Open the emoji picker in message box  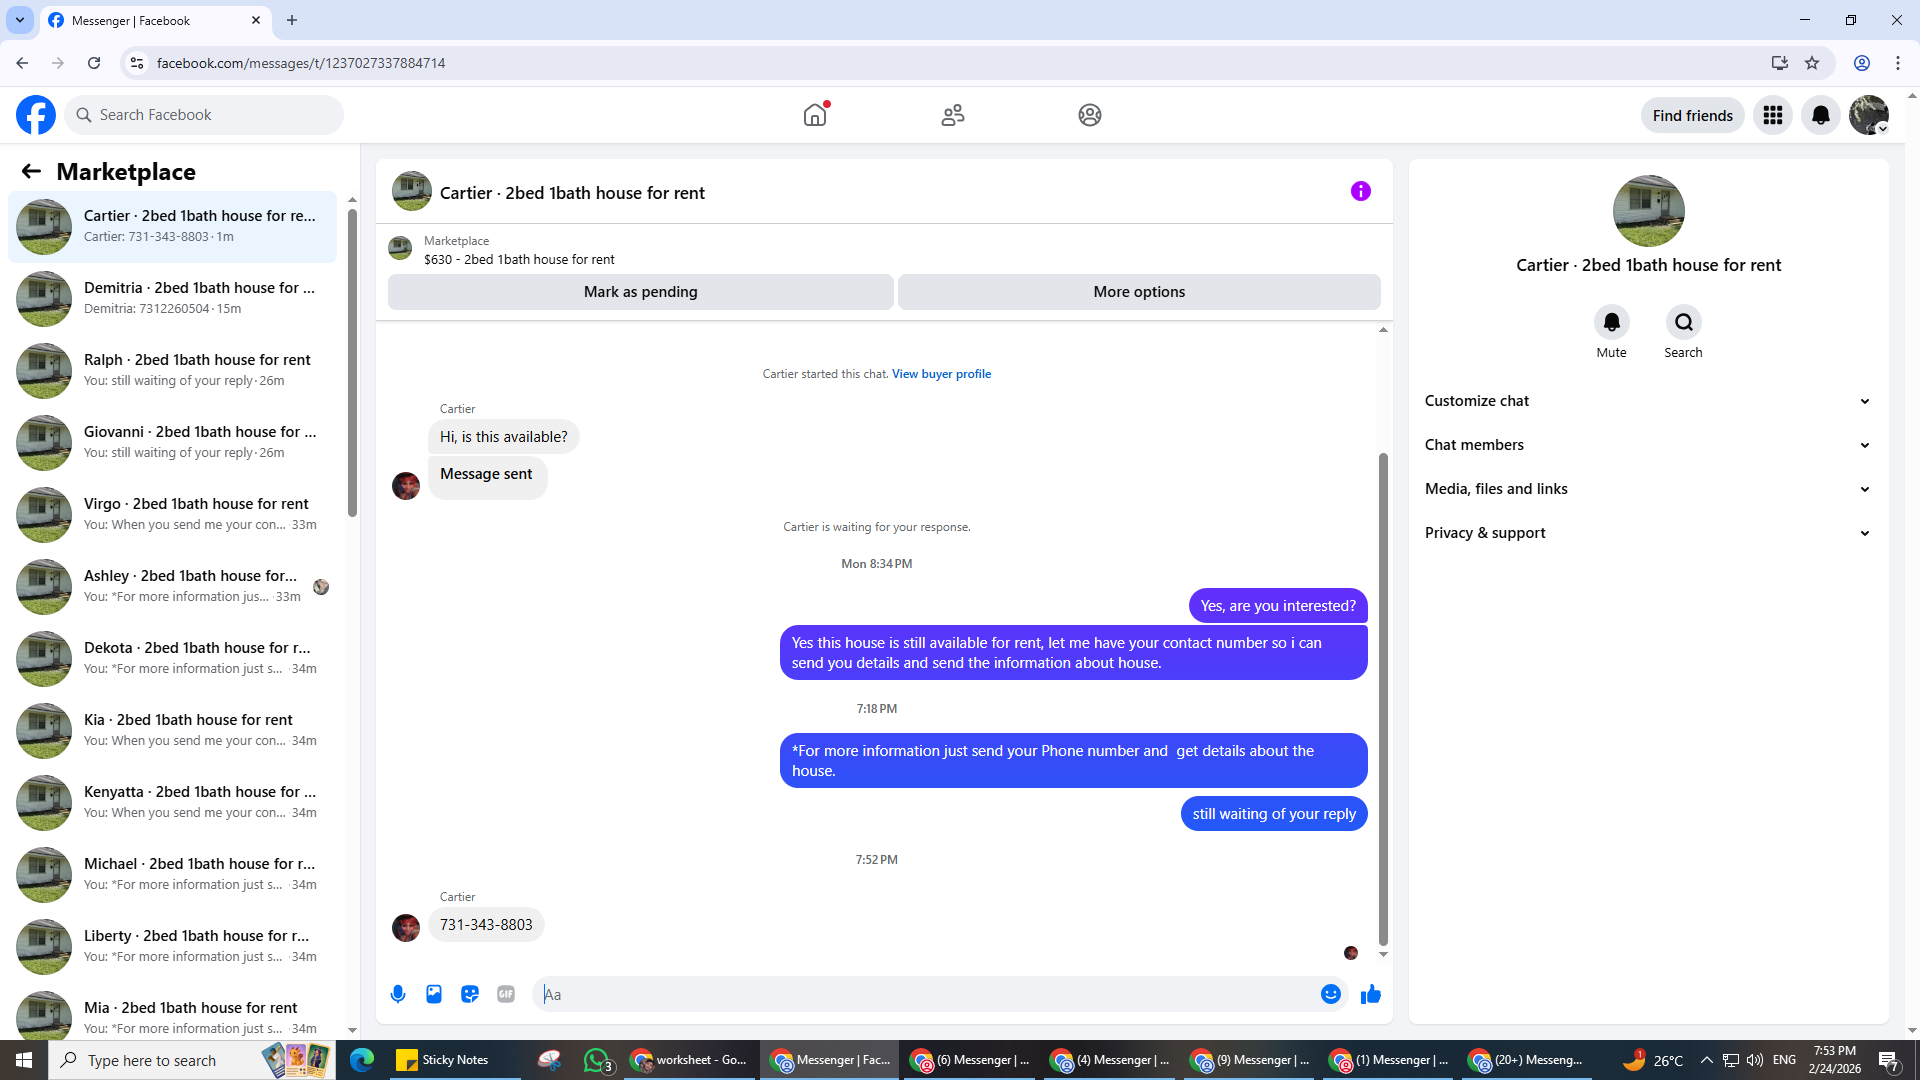tap(1330, 994)
